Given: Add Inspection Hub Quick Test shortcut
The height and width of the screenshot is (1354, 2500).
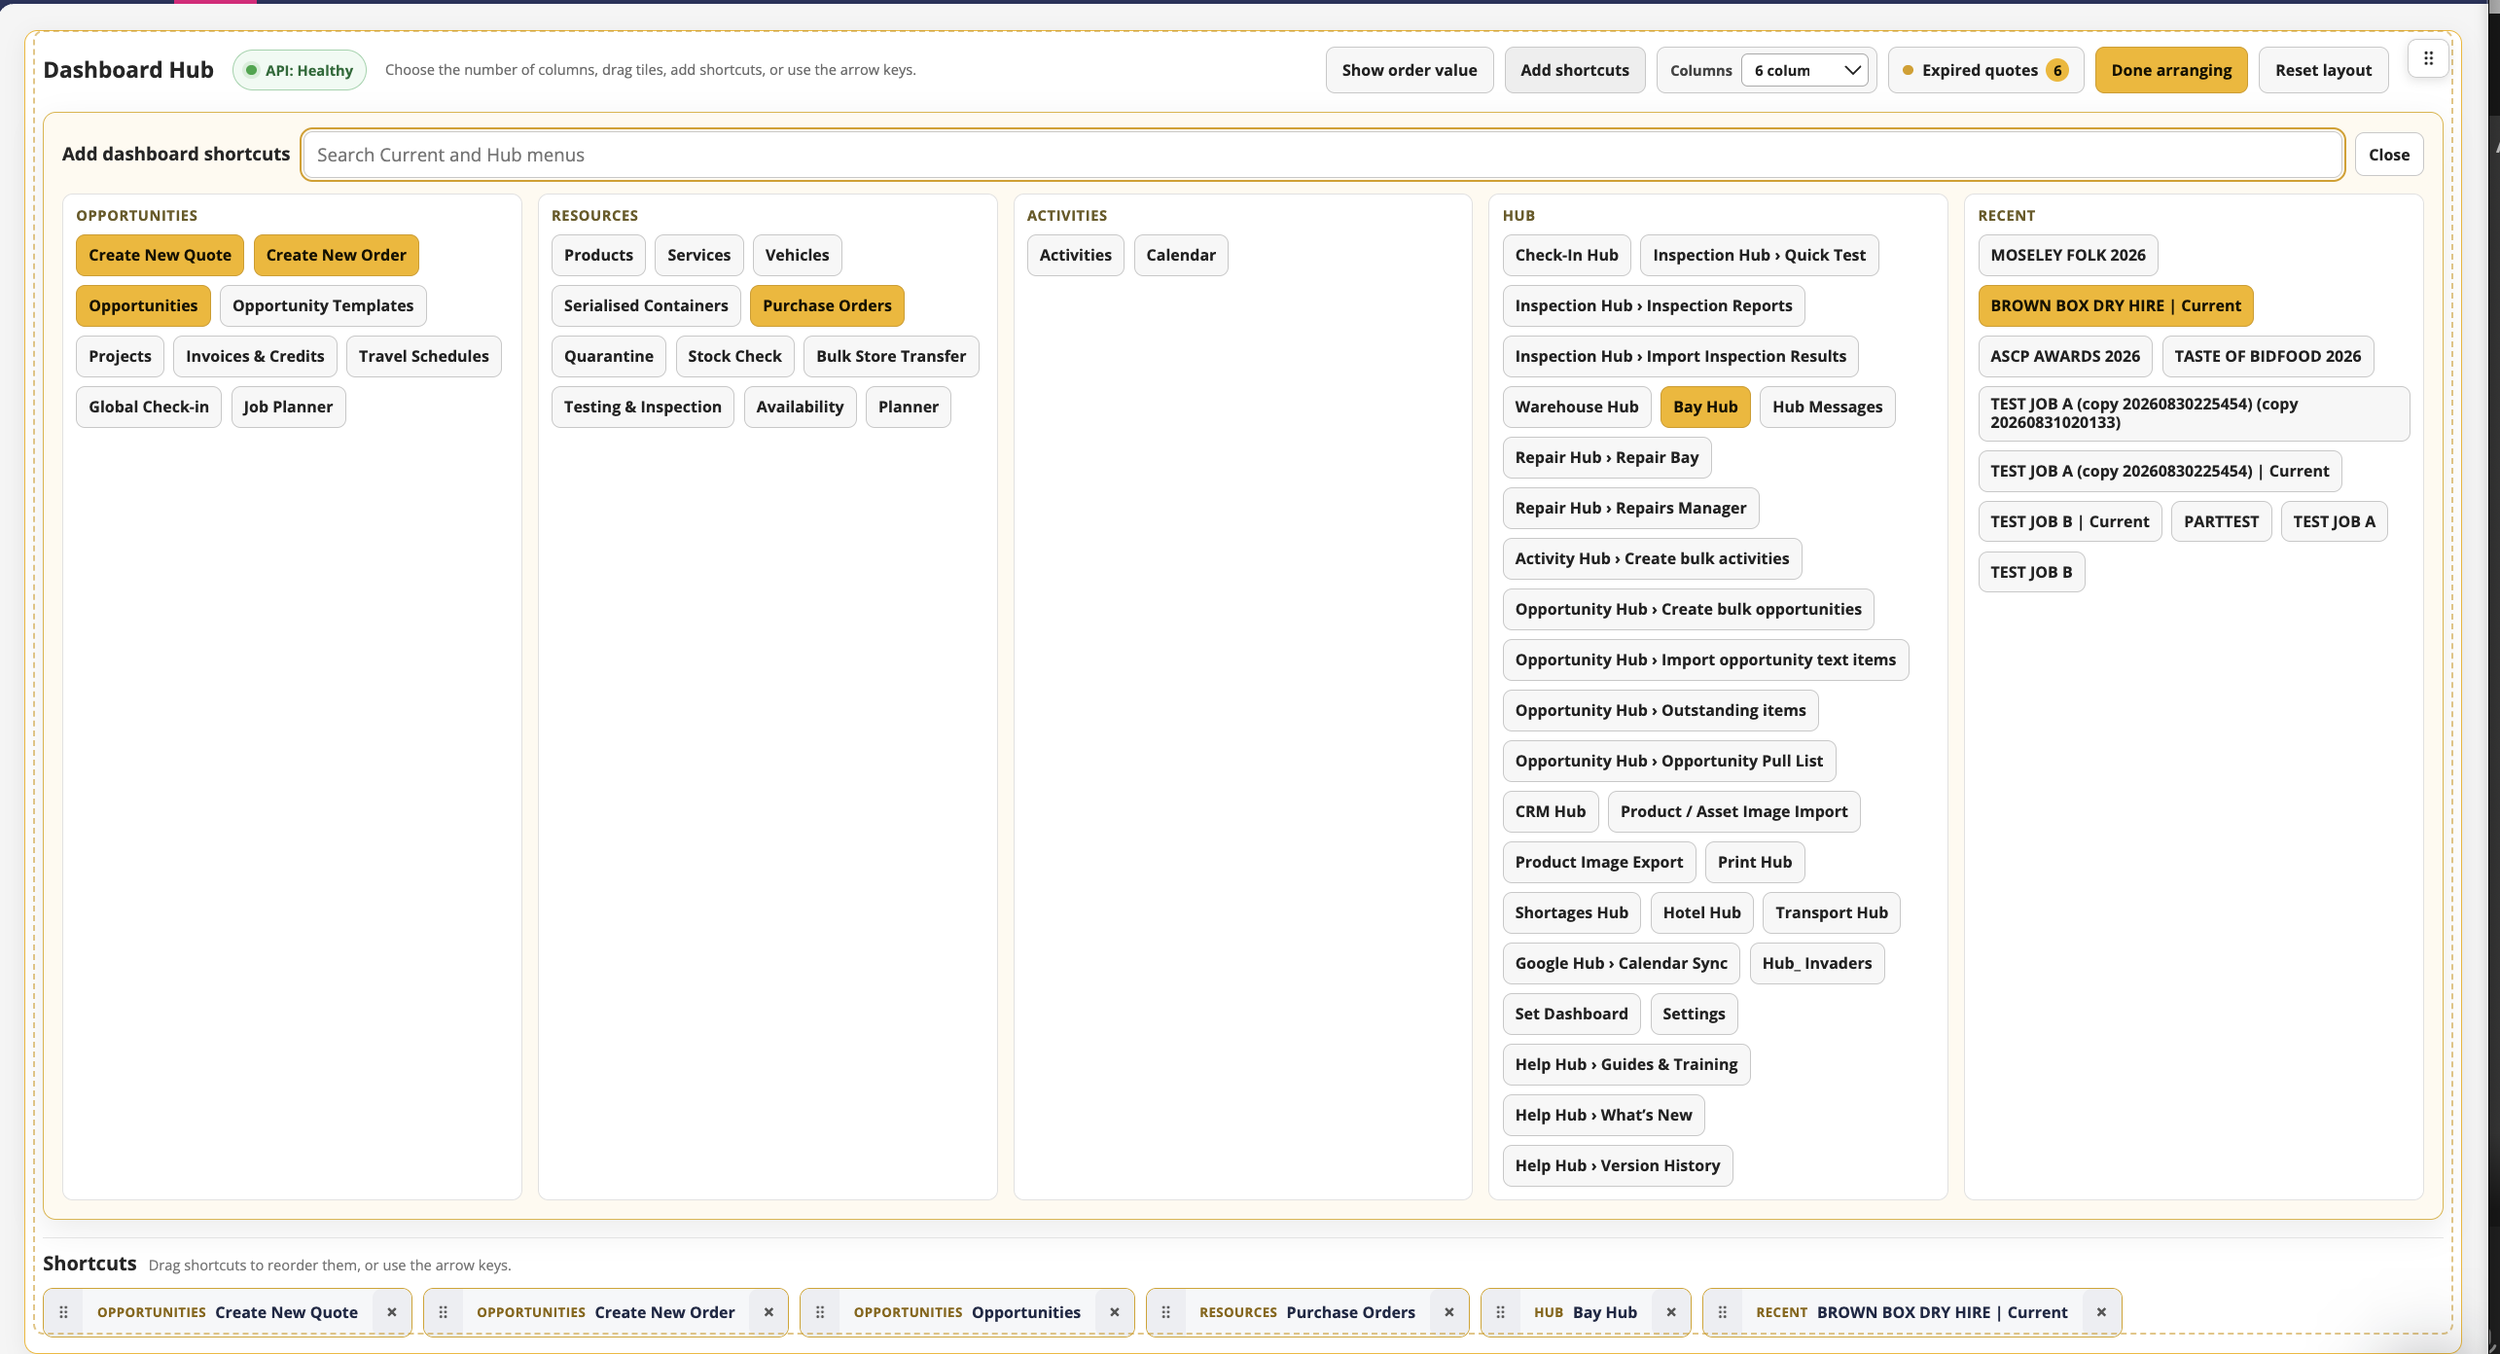Looking at the screenshot, I should [x=1759, y=255].
